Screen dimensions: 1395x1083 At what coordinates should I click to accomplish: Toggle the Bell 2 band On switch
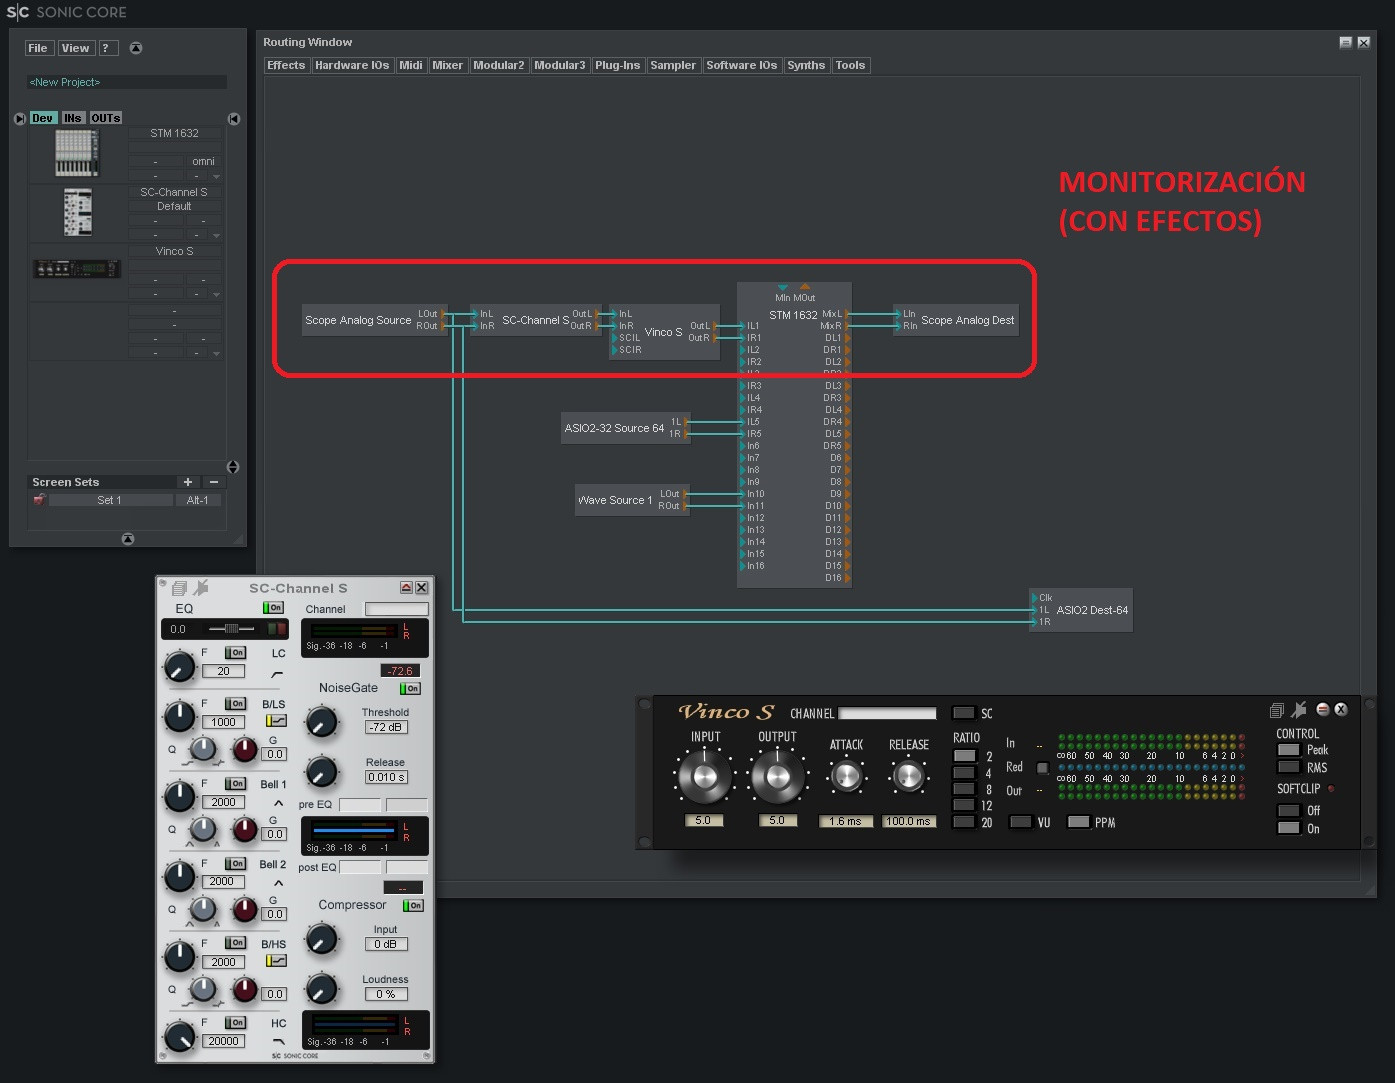[235, 863]
